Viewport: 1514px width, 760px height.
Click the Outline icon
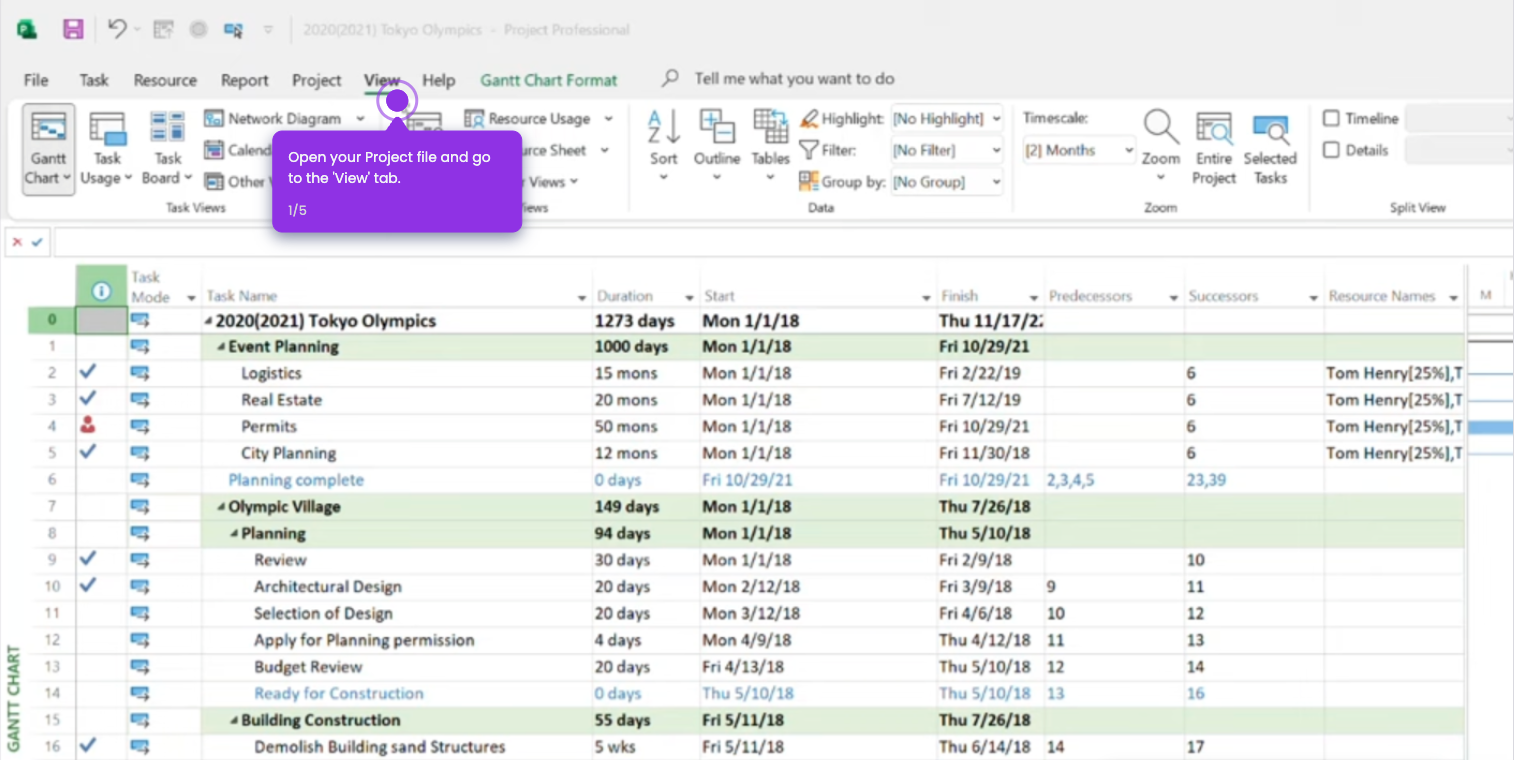click(717, 127)
